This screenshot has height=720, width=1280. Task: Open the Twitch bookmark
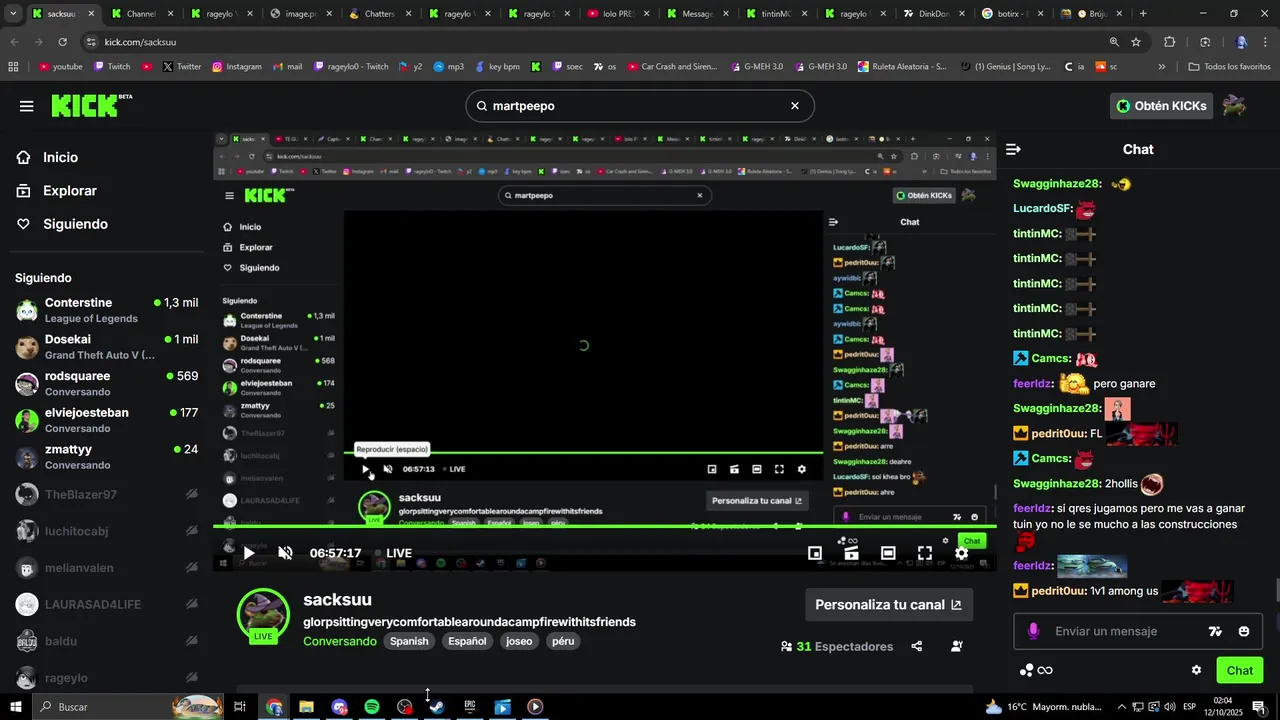point(112,67)
